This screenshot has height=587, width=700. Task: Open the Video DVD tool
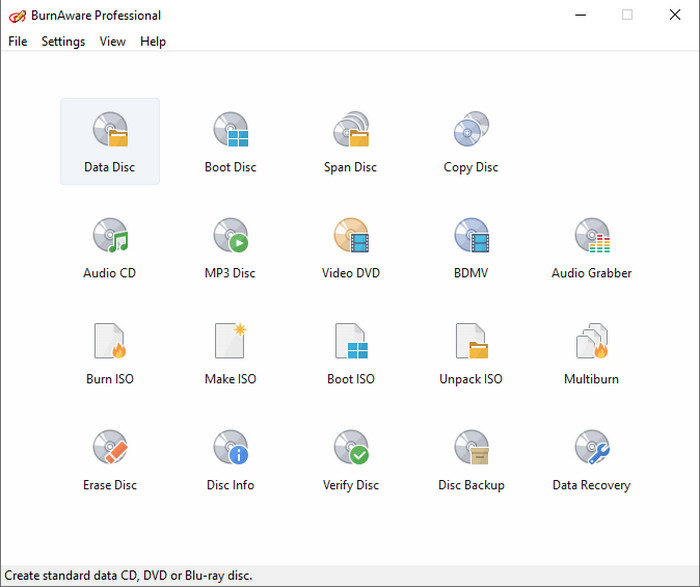[x=350, y=238]
